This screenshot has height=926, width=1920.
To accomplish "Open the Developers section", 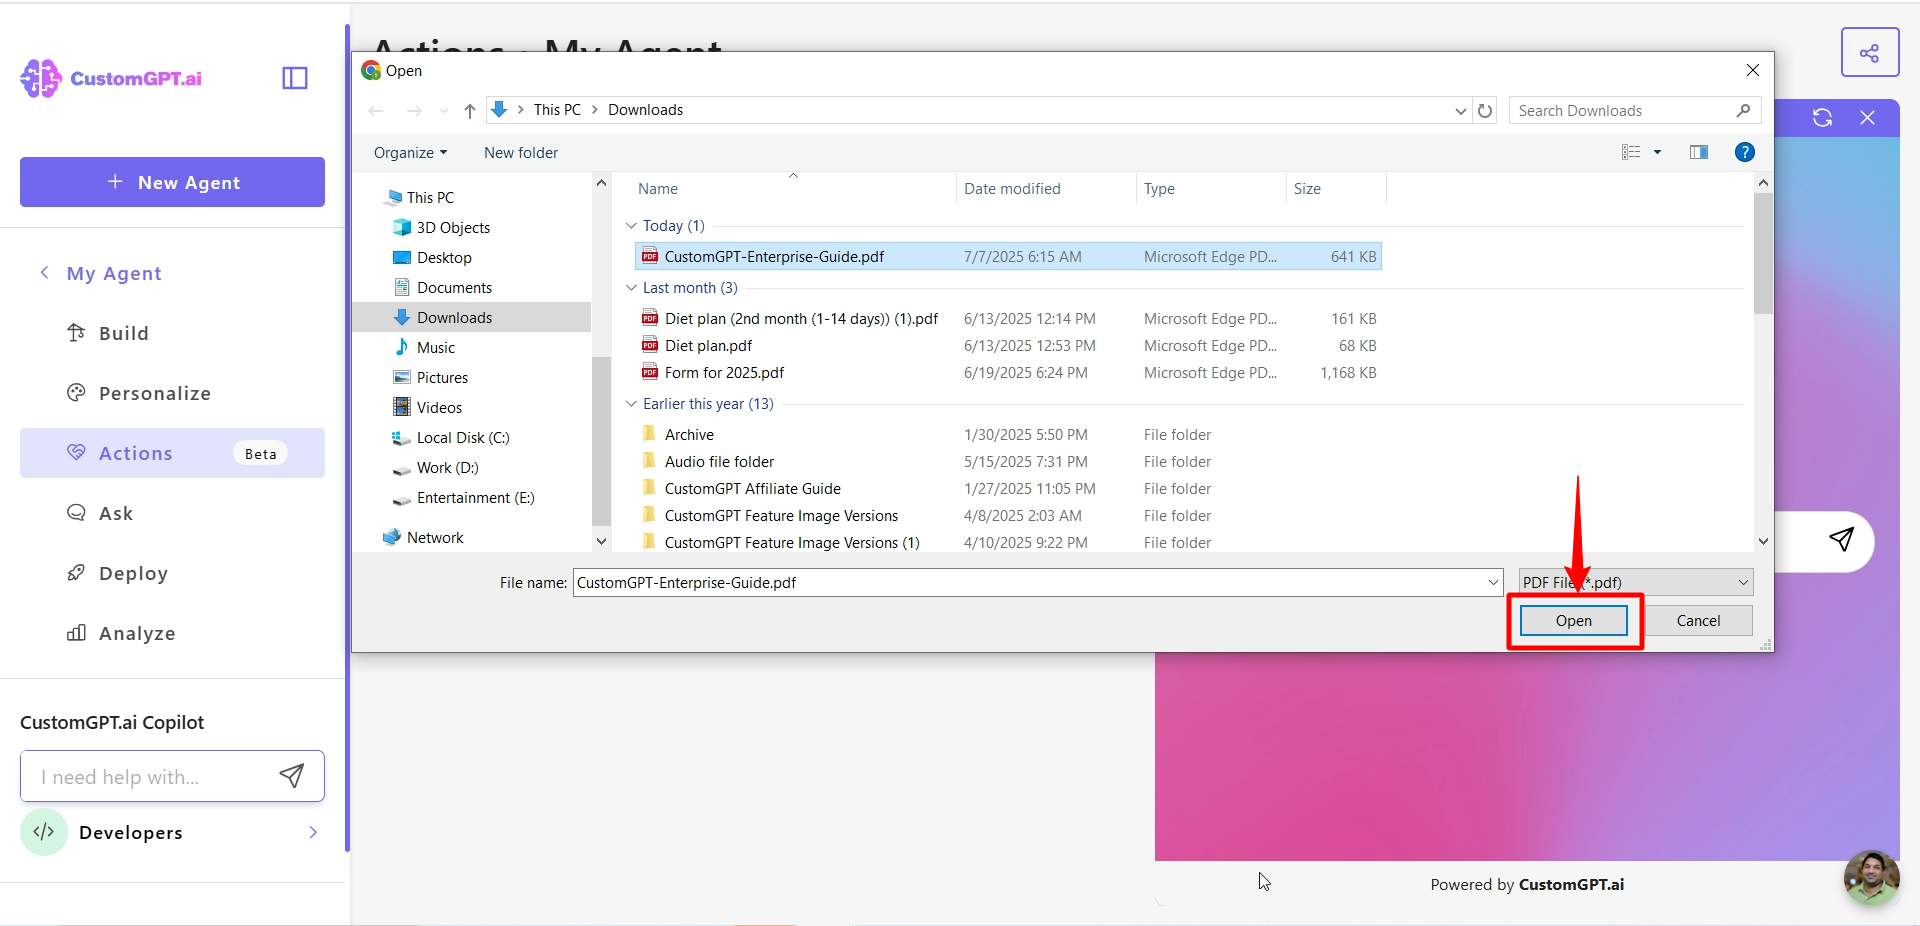I will 172,832.
